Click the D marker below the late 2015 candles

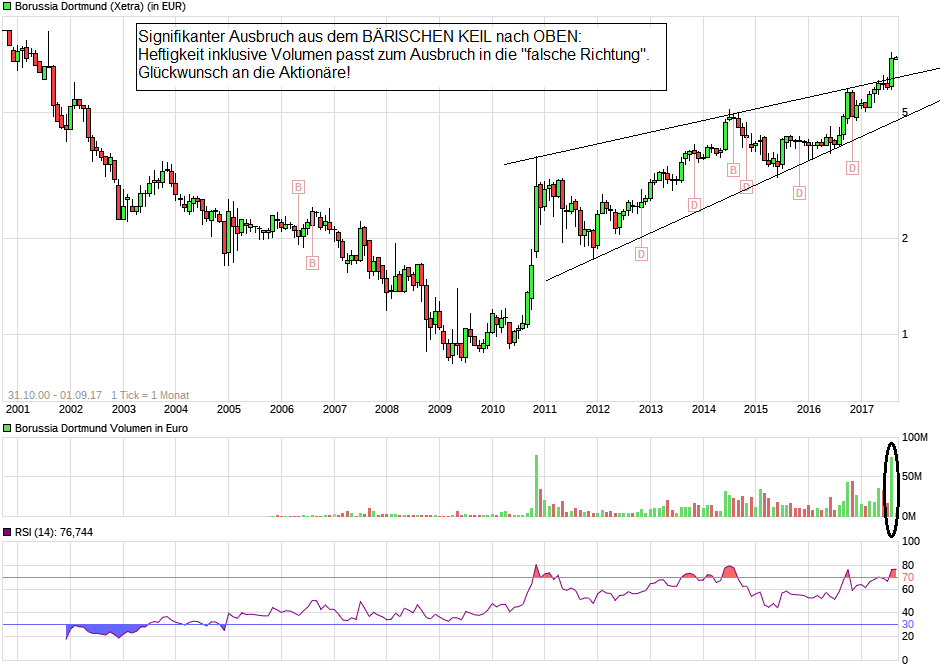tap(799, 193)
